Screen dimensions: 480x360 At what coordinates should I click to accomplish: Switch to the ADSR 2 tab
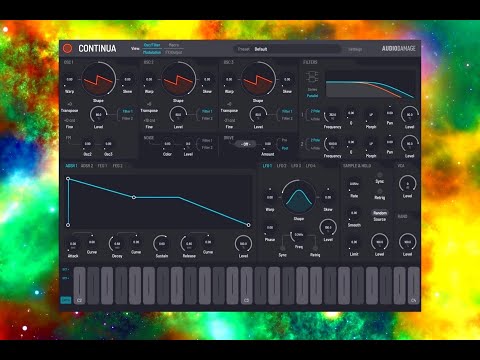(x=87, y=166)
